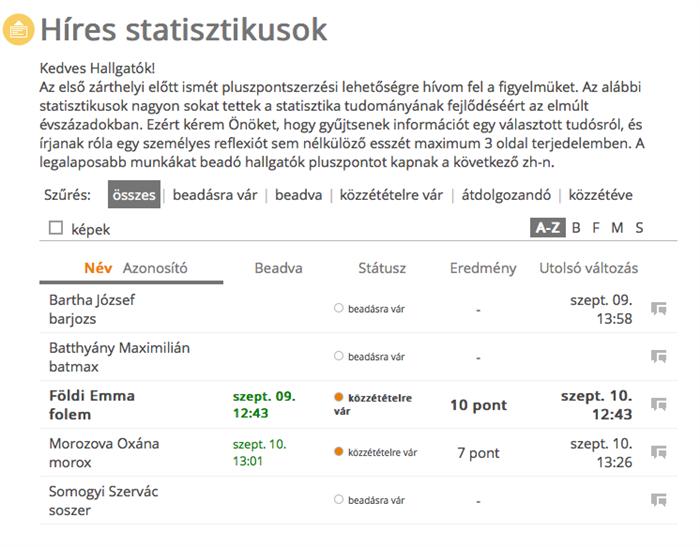Show only átdolgozandó submissions
This screenshot has width=700, height=547.
pos(506,195)
